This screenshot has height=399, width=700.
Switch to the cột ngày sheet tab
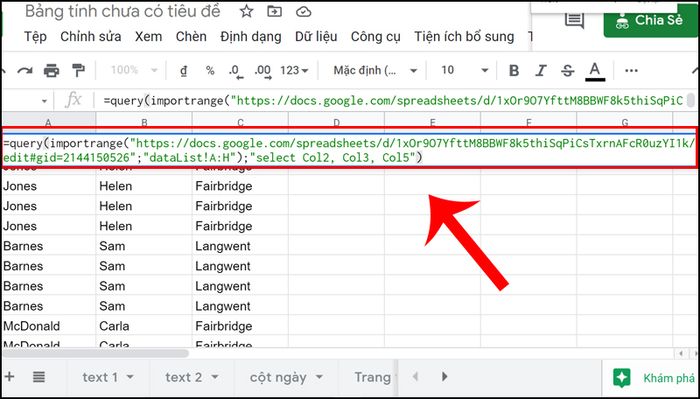pyautogui.click(x=278, y=378)
